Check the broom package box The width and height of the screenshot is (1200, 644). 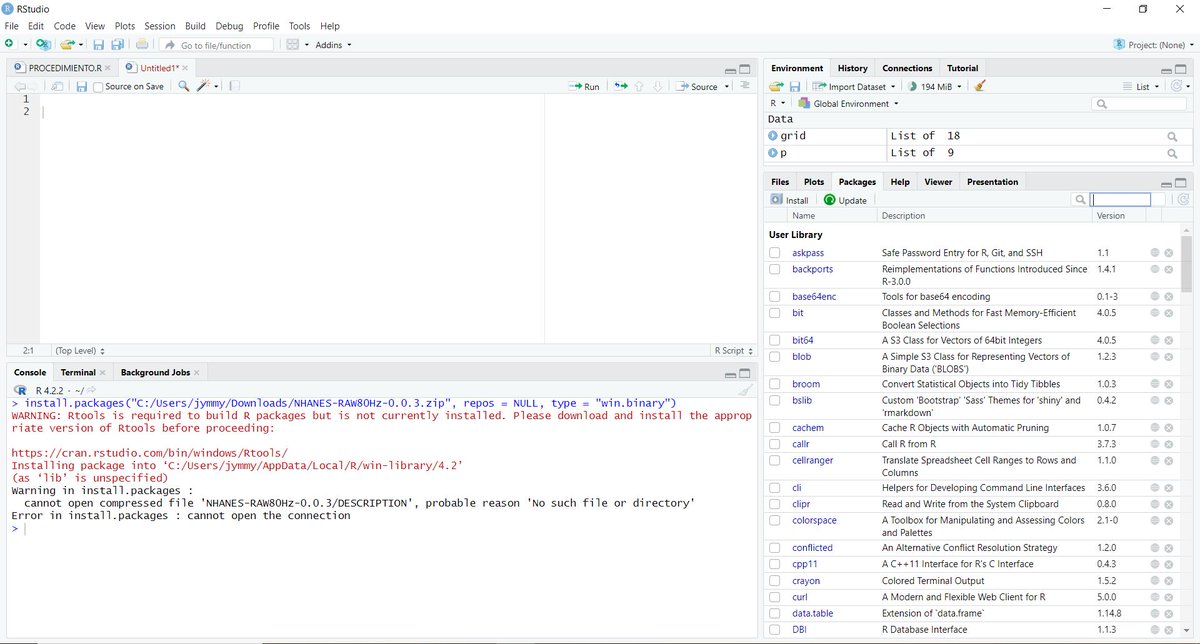tap(775, 384)
